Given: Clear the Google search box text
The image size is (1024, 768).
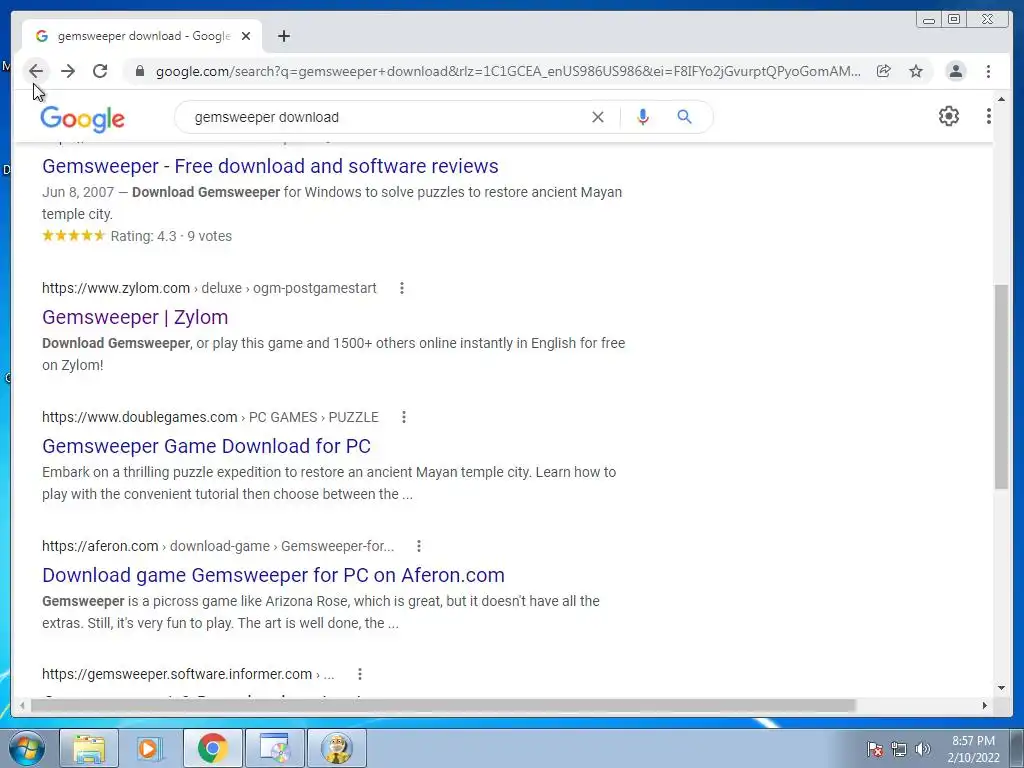Looking at the screenshot, I should (598, 117).
